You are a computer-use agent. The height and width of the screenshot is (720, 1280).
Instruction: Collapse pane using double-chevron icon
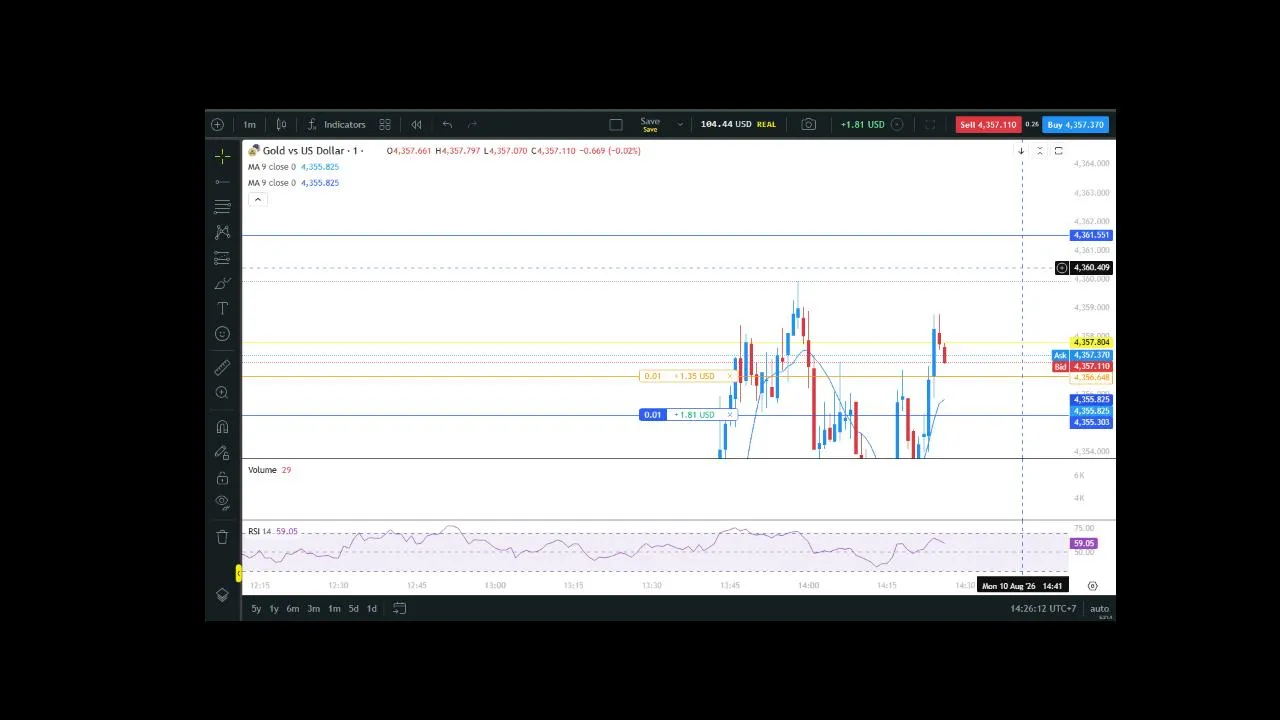coord(1040,151)
